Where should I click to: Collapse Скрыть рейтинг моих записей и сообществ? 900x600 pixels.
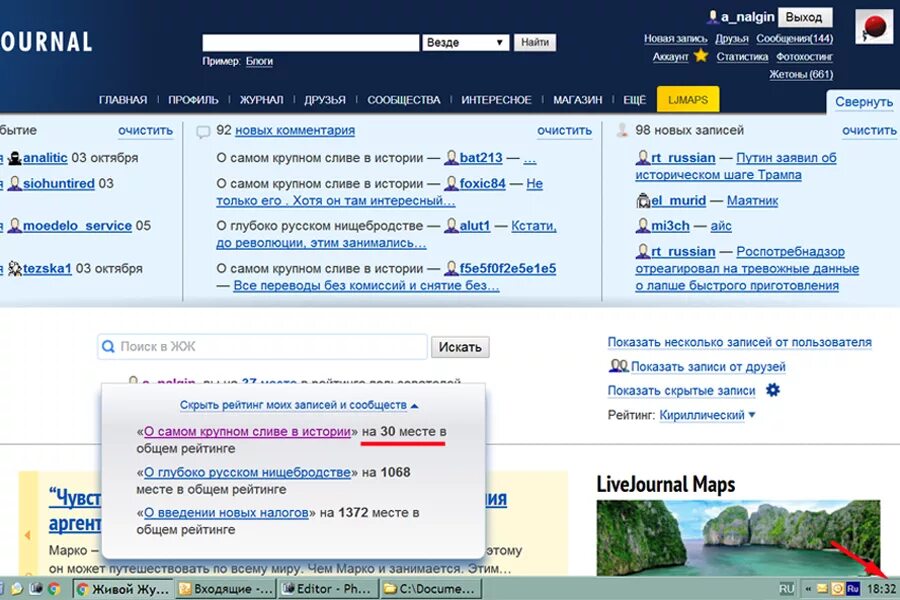click(x=298, y=405)
